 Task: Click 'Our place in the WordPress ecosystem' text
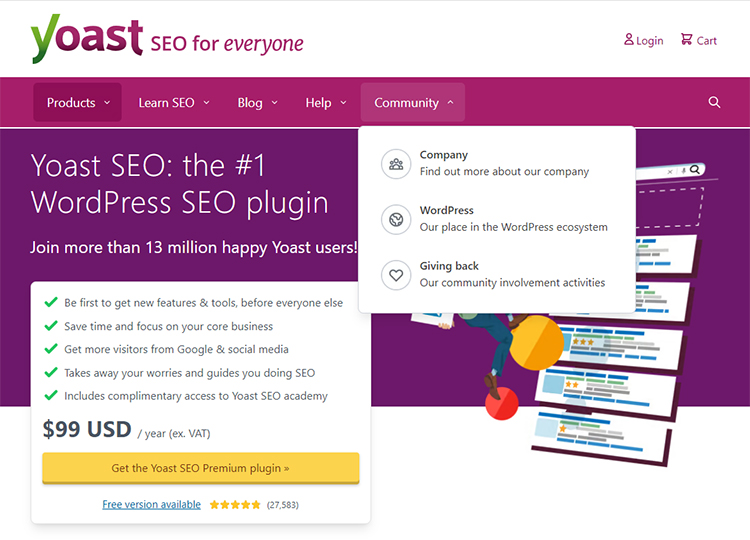514,227
